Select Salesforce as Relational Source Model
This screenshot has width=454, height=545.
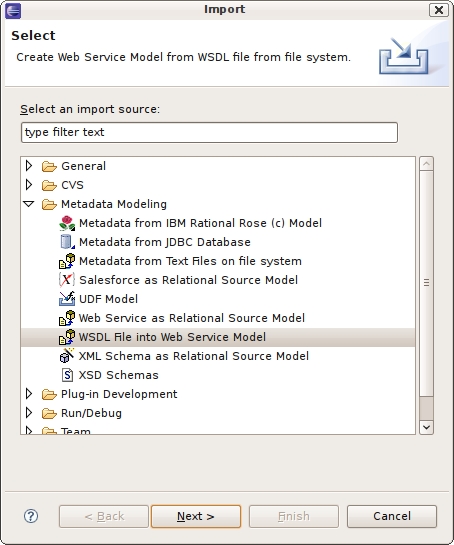[188, 280]
